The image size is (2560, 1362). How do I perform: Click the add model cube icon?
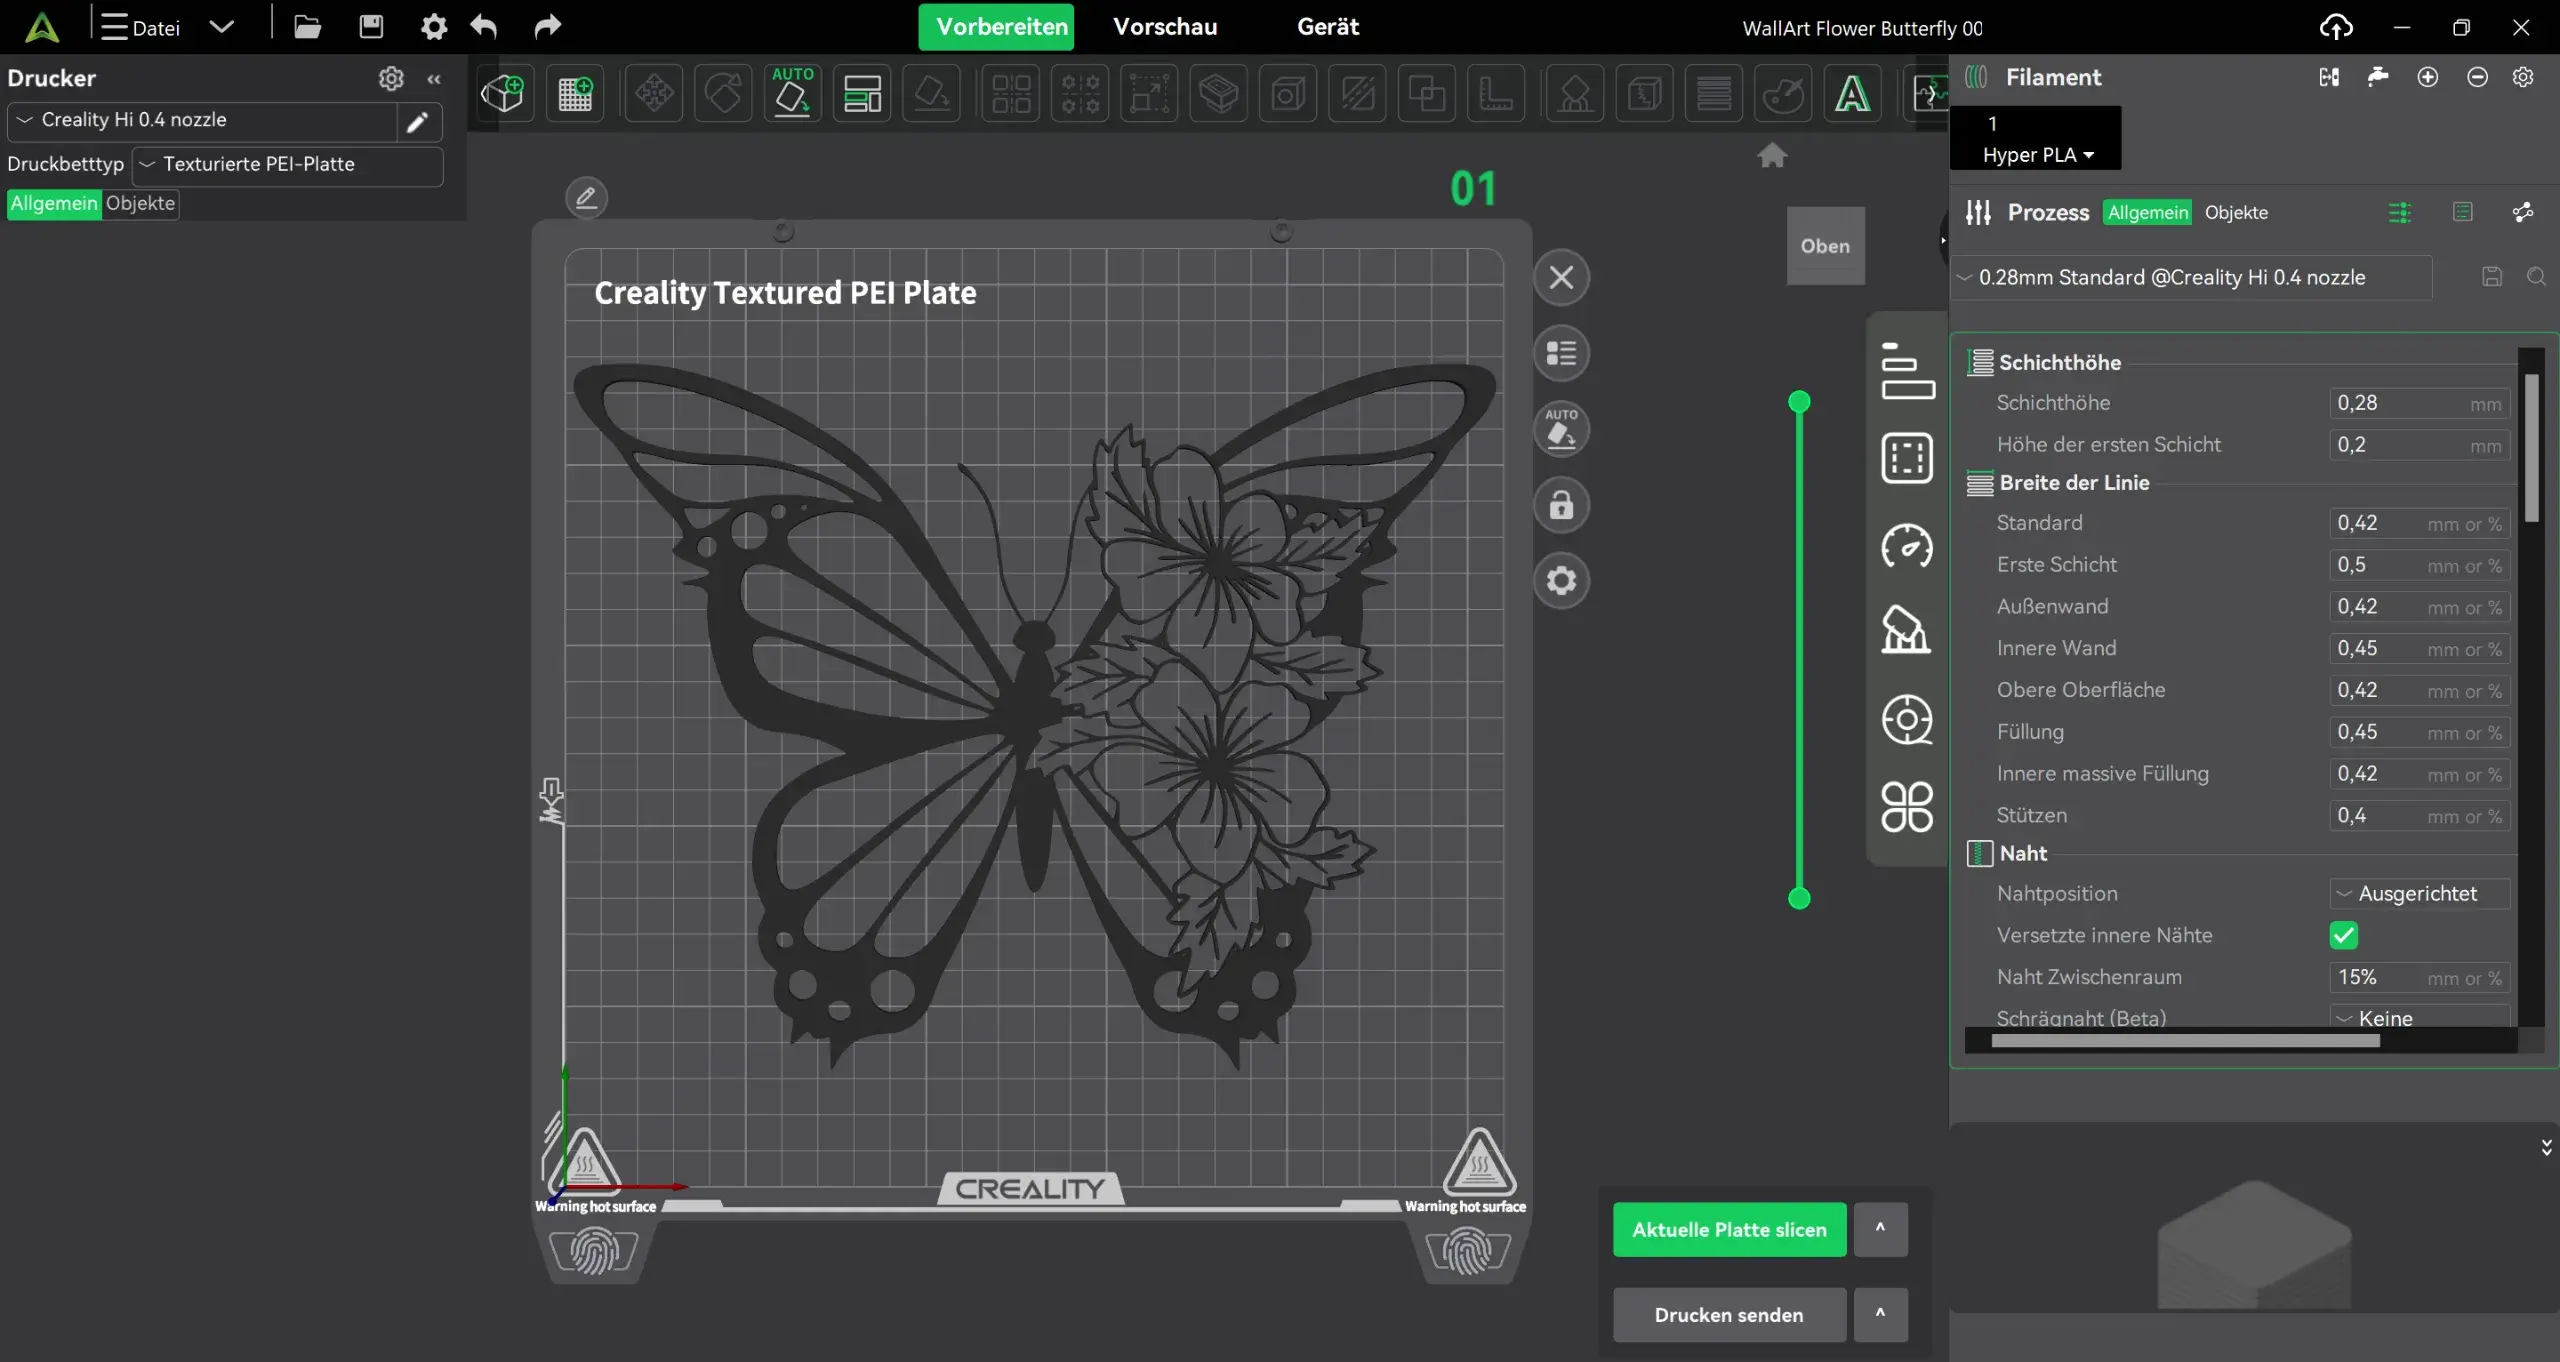click(x=503, y=94)
